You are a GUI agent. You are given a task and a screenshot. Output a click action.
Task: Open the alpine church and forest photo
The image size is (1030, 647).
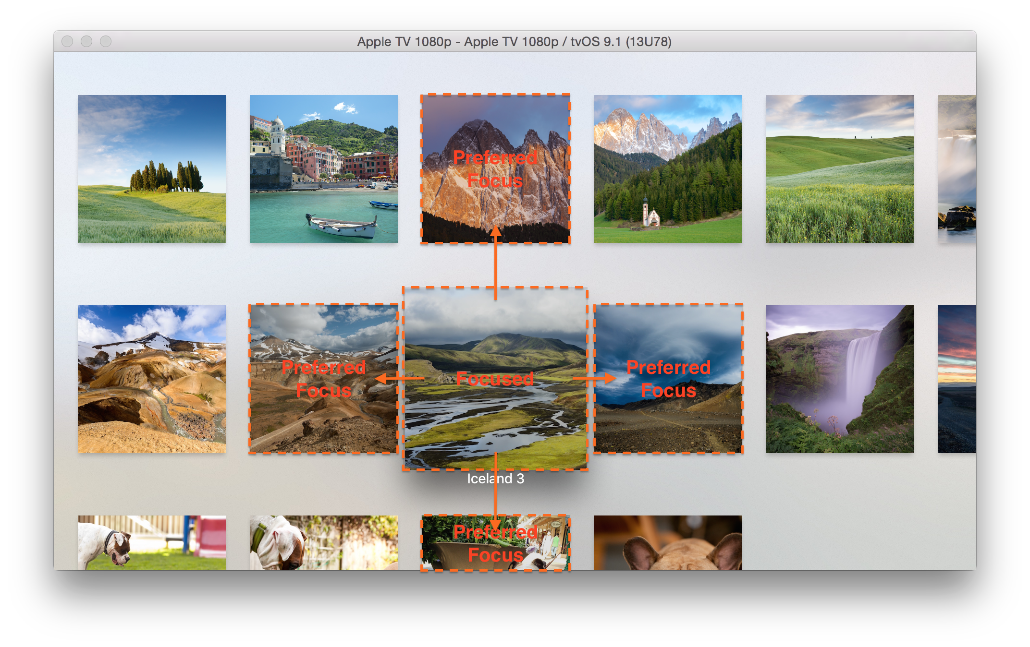coord(667,169)
